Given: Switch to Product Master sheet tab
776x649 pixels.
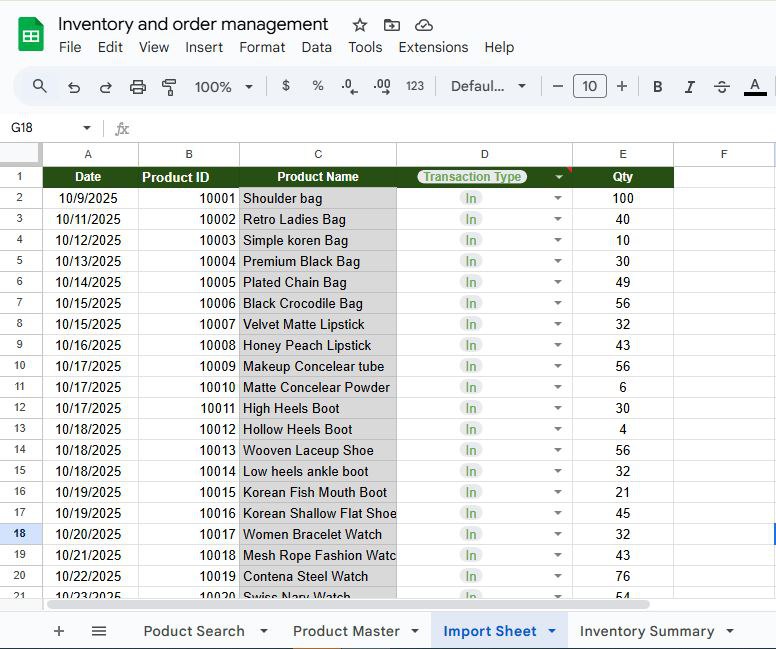Looking at the screenshot, I should click(x=346, y=631).
